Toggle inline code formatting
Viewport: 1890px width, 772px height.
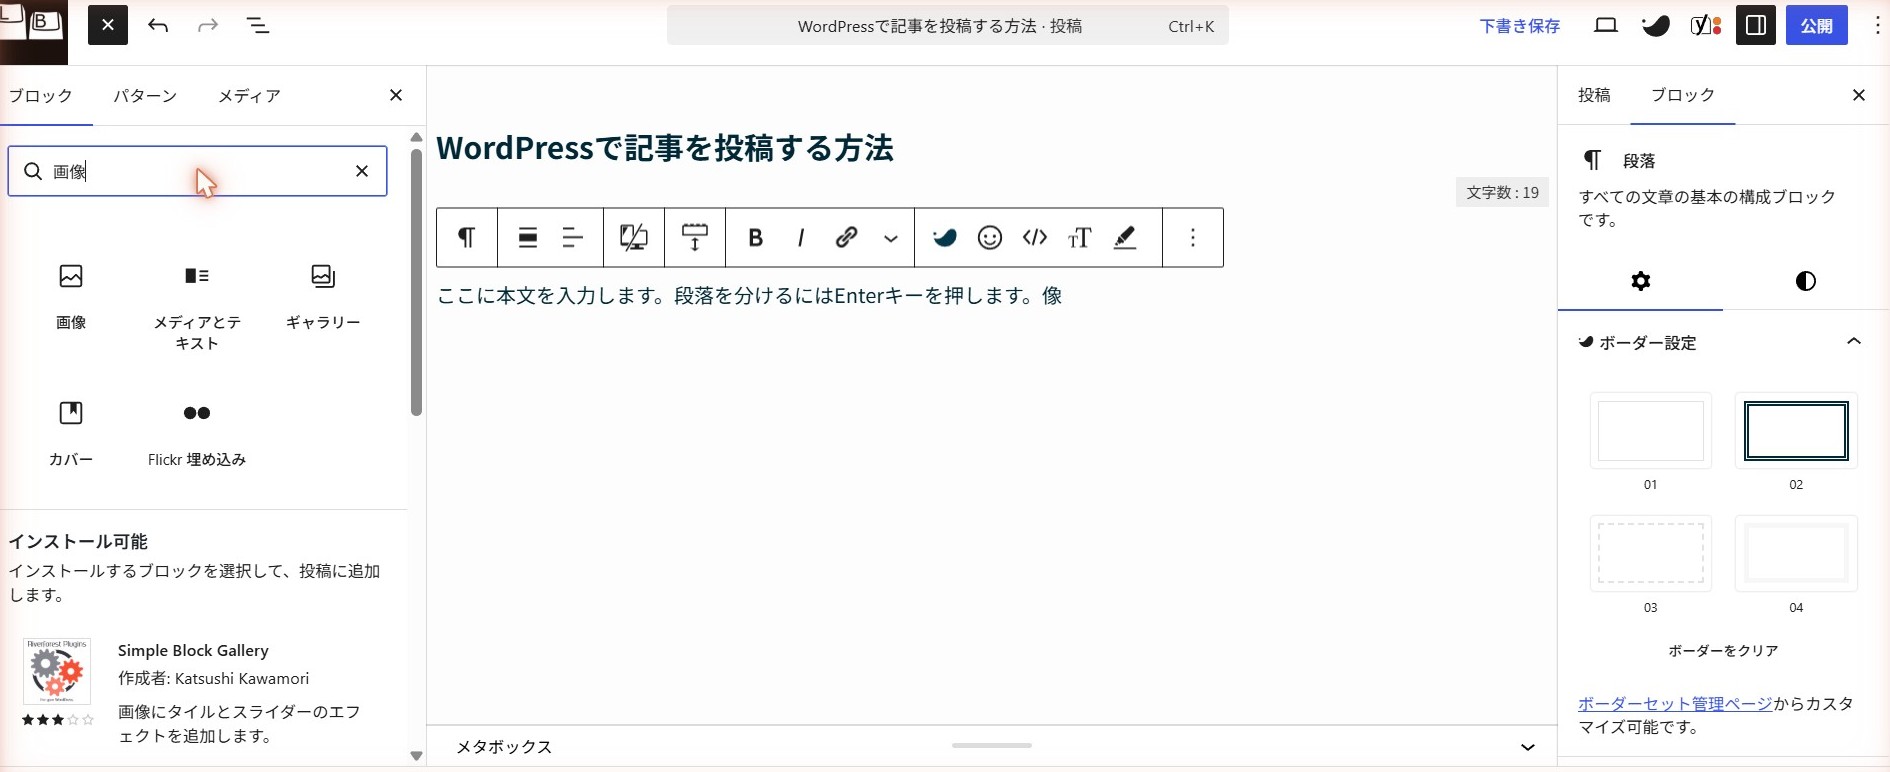coord(1035,237)
